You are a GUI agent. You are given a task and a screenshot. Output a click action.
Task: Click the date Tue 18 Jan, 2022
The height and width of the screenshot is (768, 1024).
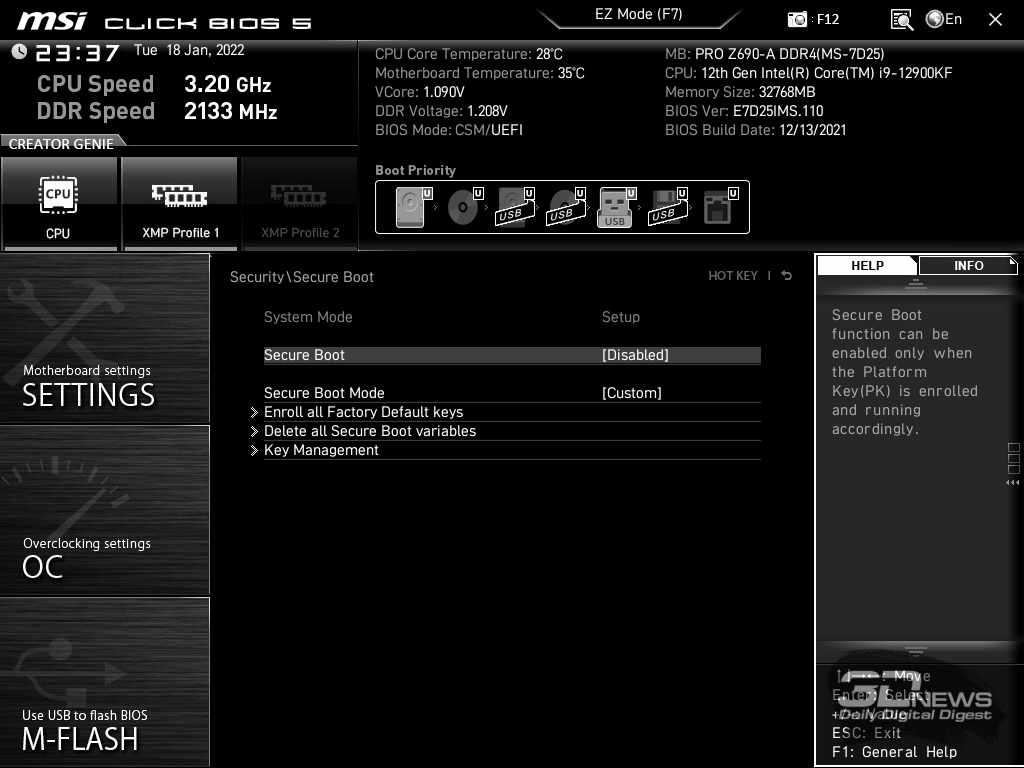tap(189, 50)
